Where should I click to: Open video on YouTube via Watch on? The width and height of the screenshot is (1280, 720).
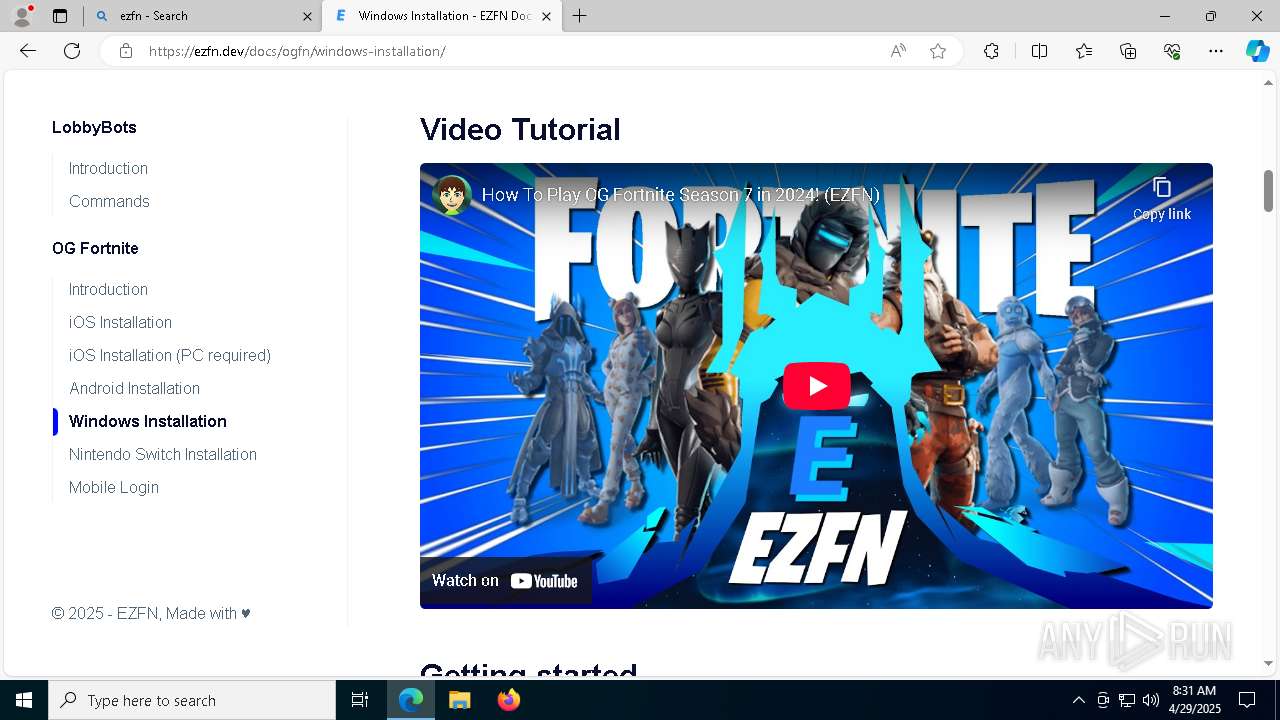coord(505,580)
